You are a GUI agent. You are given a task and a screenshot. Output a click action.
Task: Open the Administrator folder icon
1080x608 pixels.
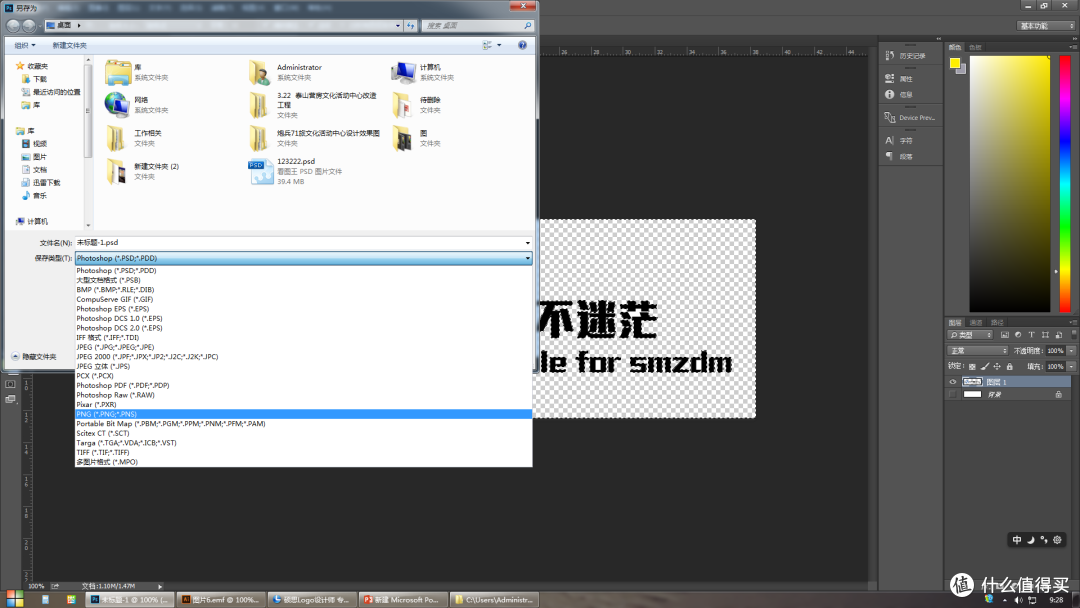pyautogui.click(x=260, y=72)
